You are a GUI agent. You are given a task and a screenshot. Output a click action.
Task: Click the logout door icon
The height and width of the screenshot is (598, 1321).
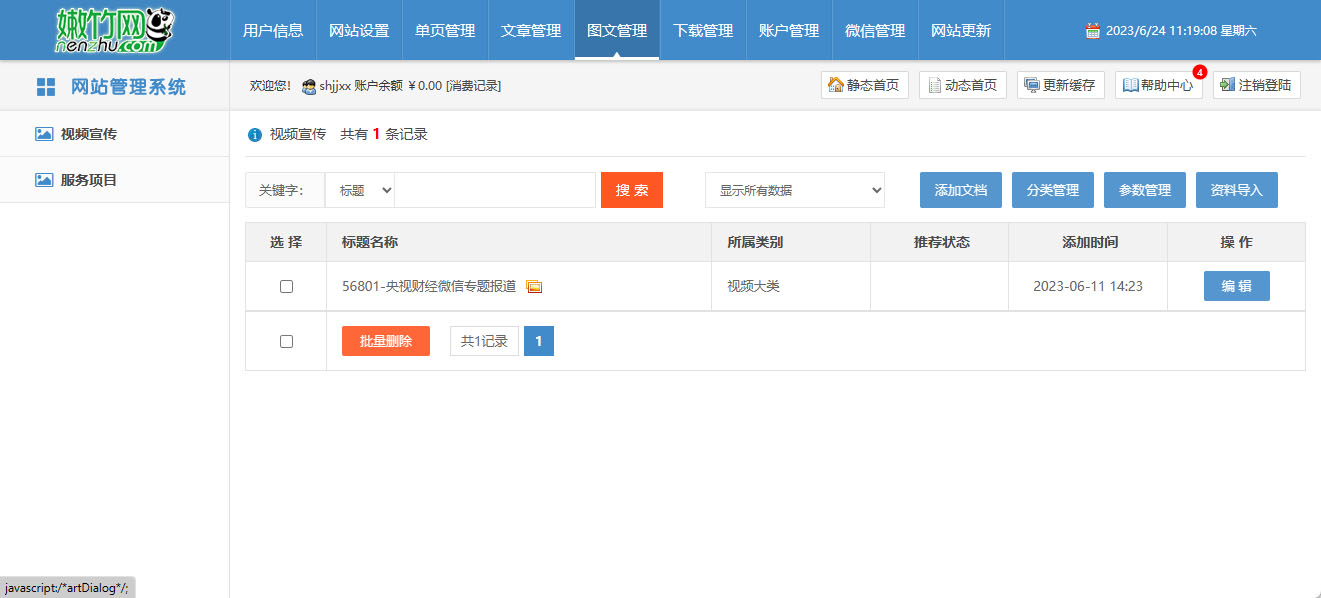1227,85
